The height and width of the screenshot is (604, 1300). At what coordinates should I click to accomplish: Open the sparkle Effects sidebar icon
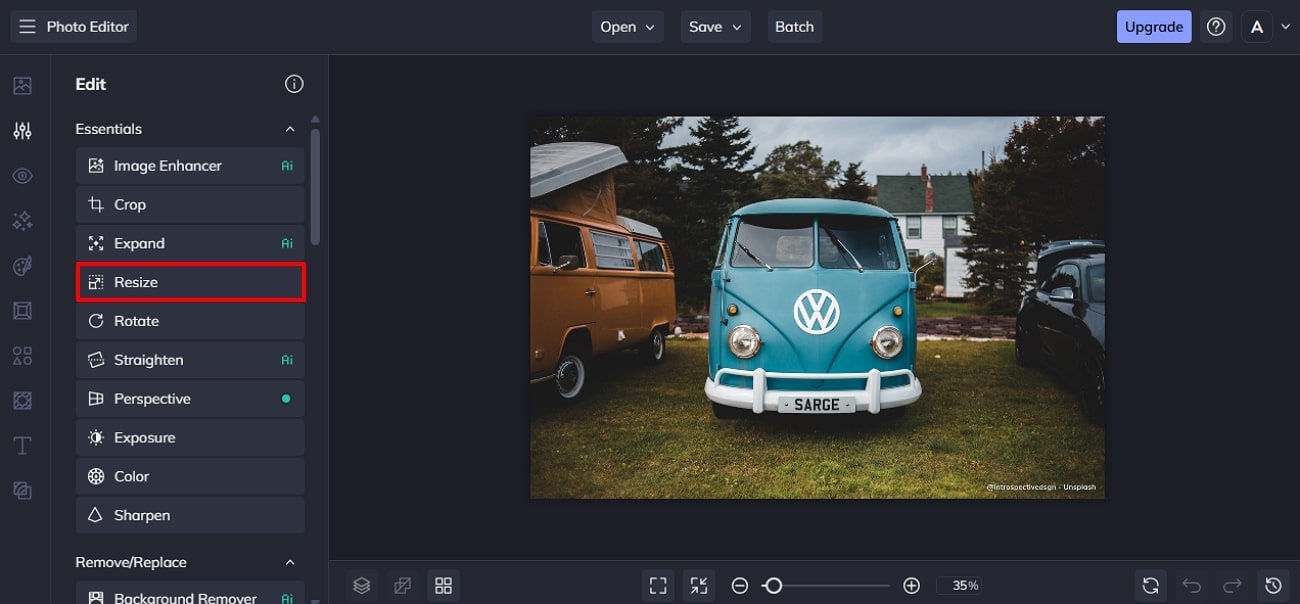pyautogui.click(x=22, y=221)
